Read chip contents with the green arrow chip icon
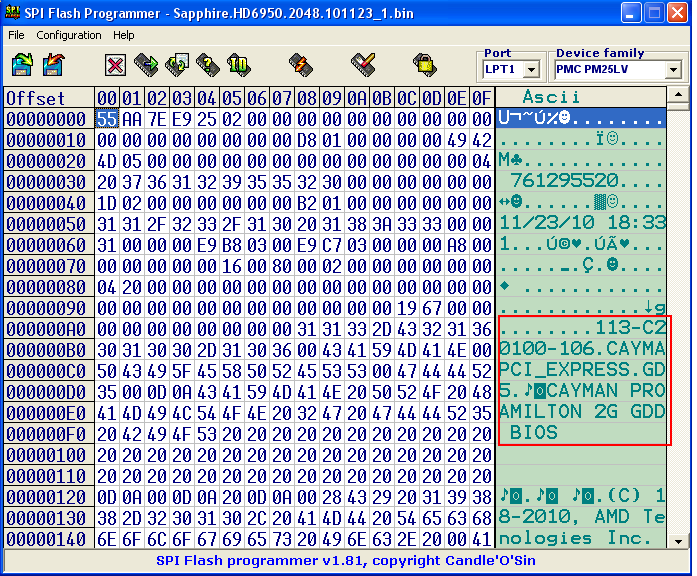The width and height of the screenshot is (697, 576). pos(146,65)
